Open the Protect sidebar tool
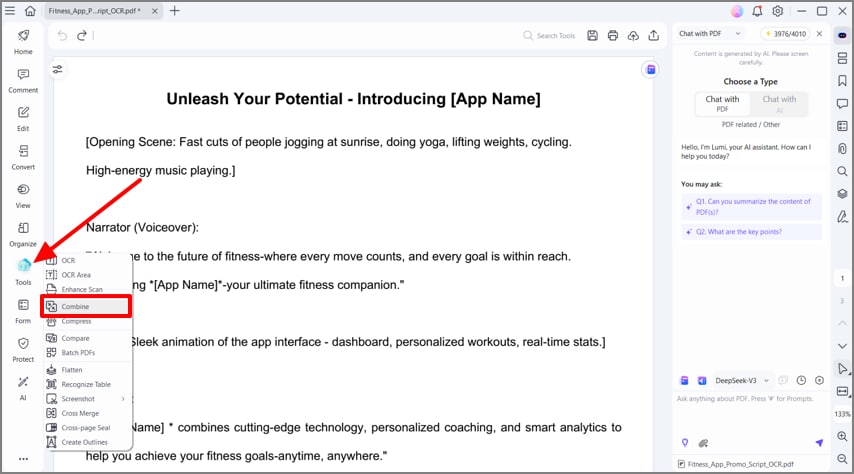The width and height of the screenshot is (854, 474). tap(23, 349)
